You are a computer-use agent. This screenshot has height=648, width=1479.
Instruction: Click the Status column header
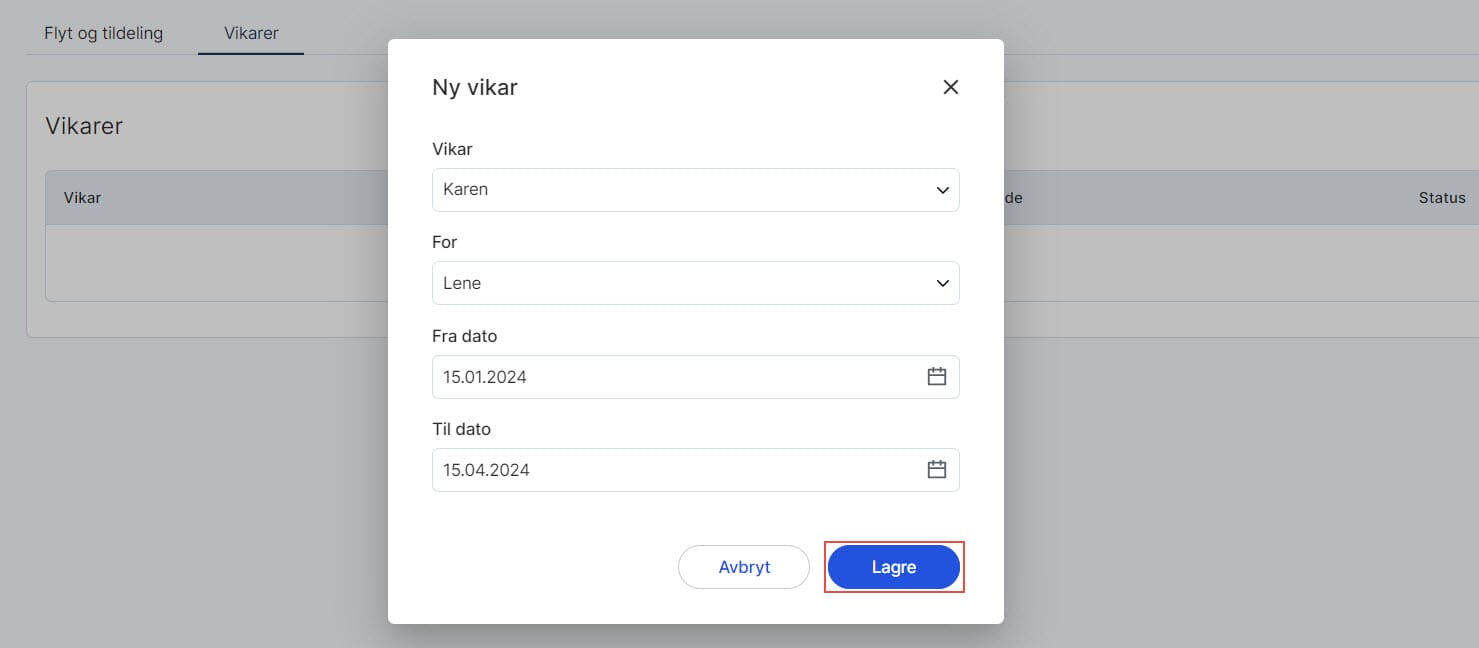(x=1441, y=198)
